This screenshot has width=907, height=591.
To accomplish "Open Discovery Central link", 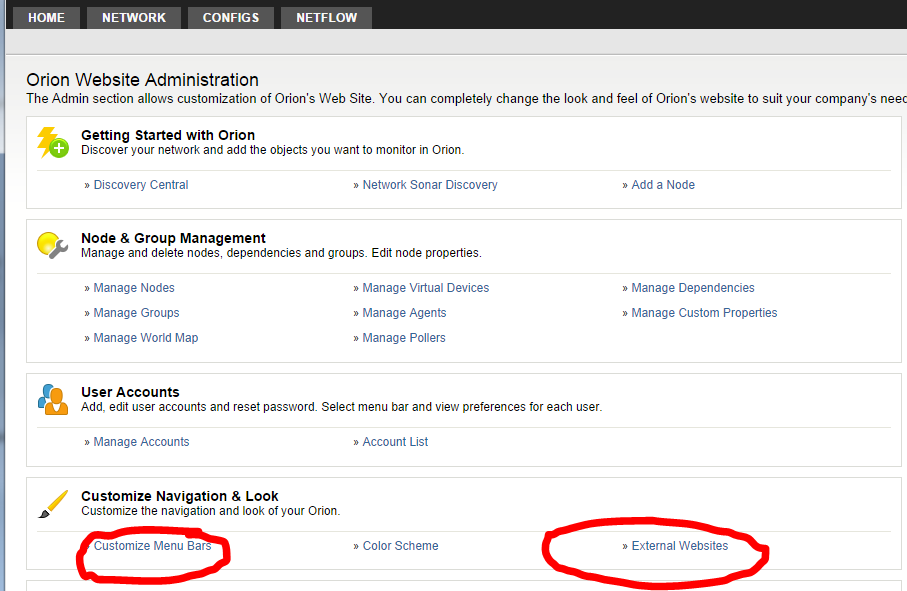I will (141, 184).
